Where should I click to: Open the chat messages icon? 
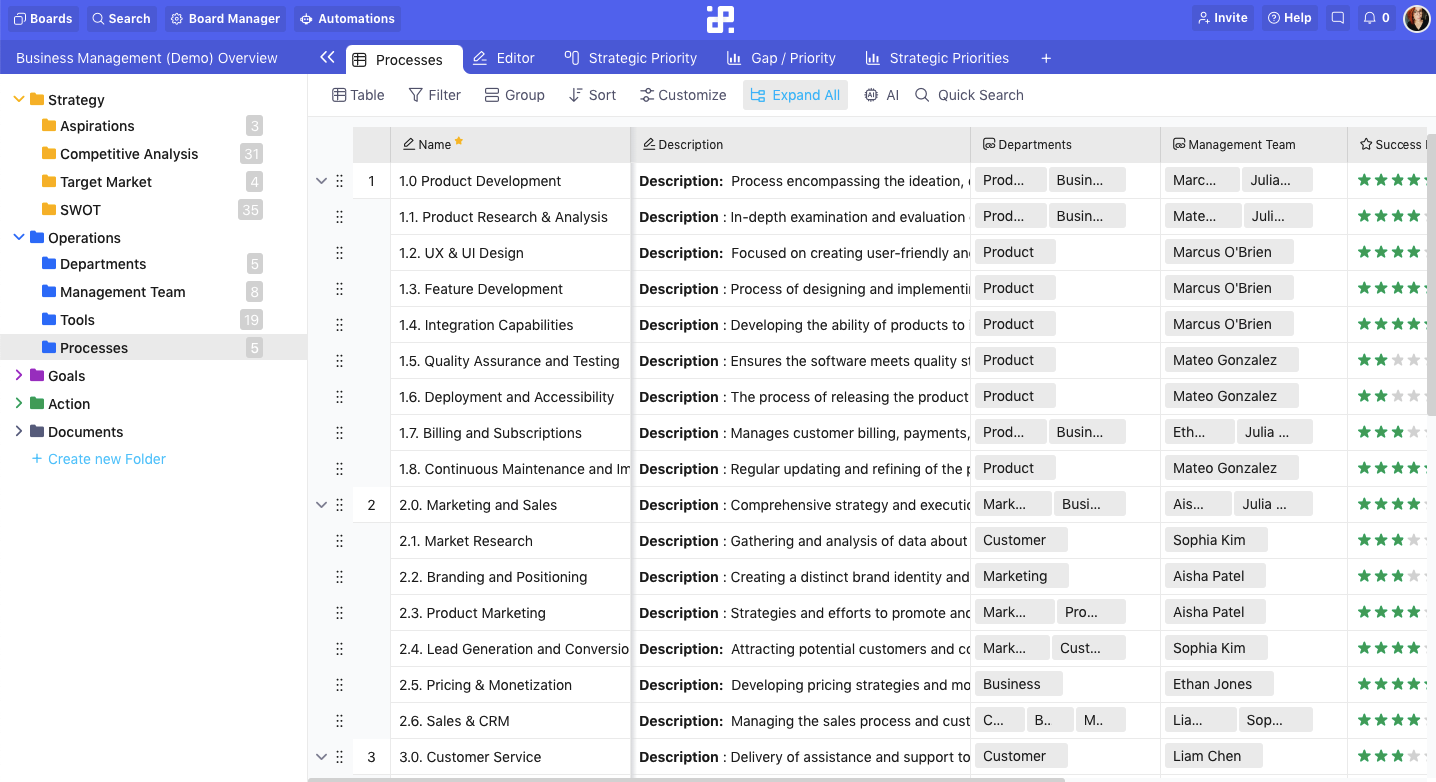tap(1337, 18)
